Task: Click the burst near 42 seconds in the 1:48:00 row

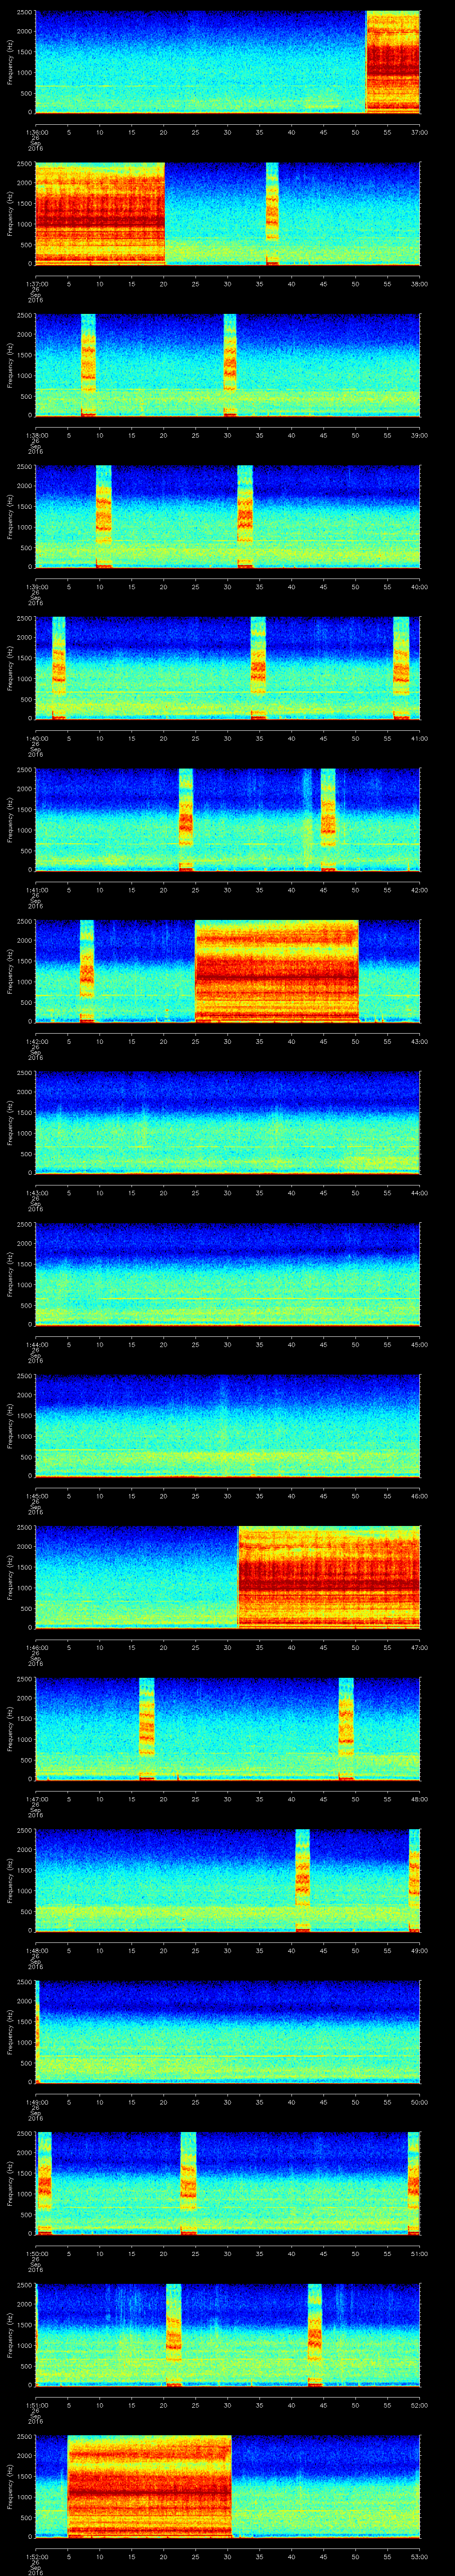Action: tap(302, 1878)
